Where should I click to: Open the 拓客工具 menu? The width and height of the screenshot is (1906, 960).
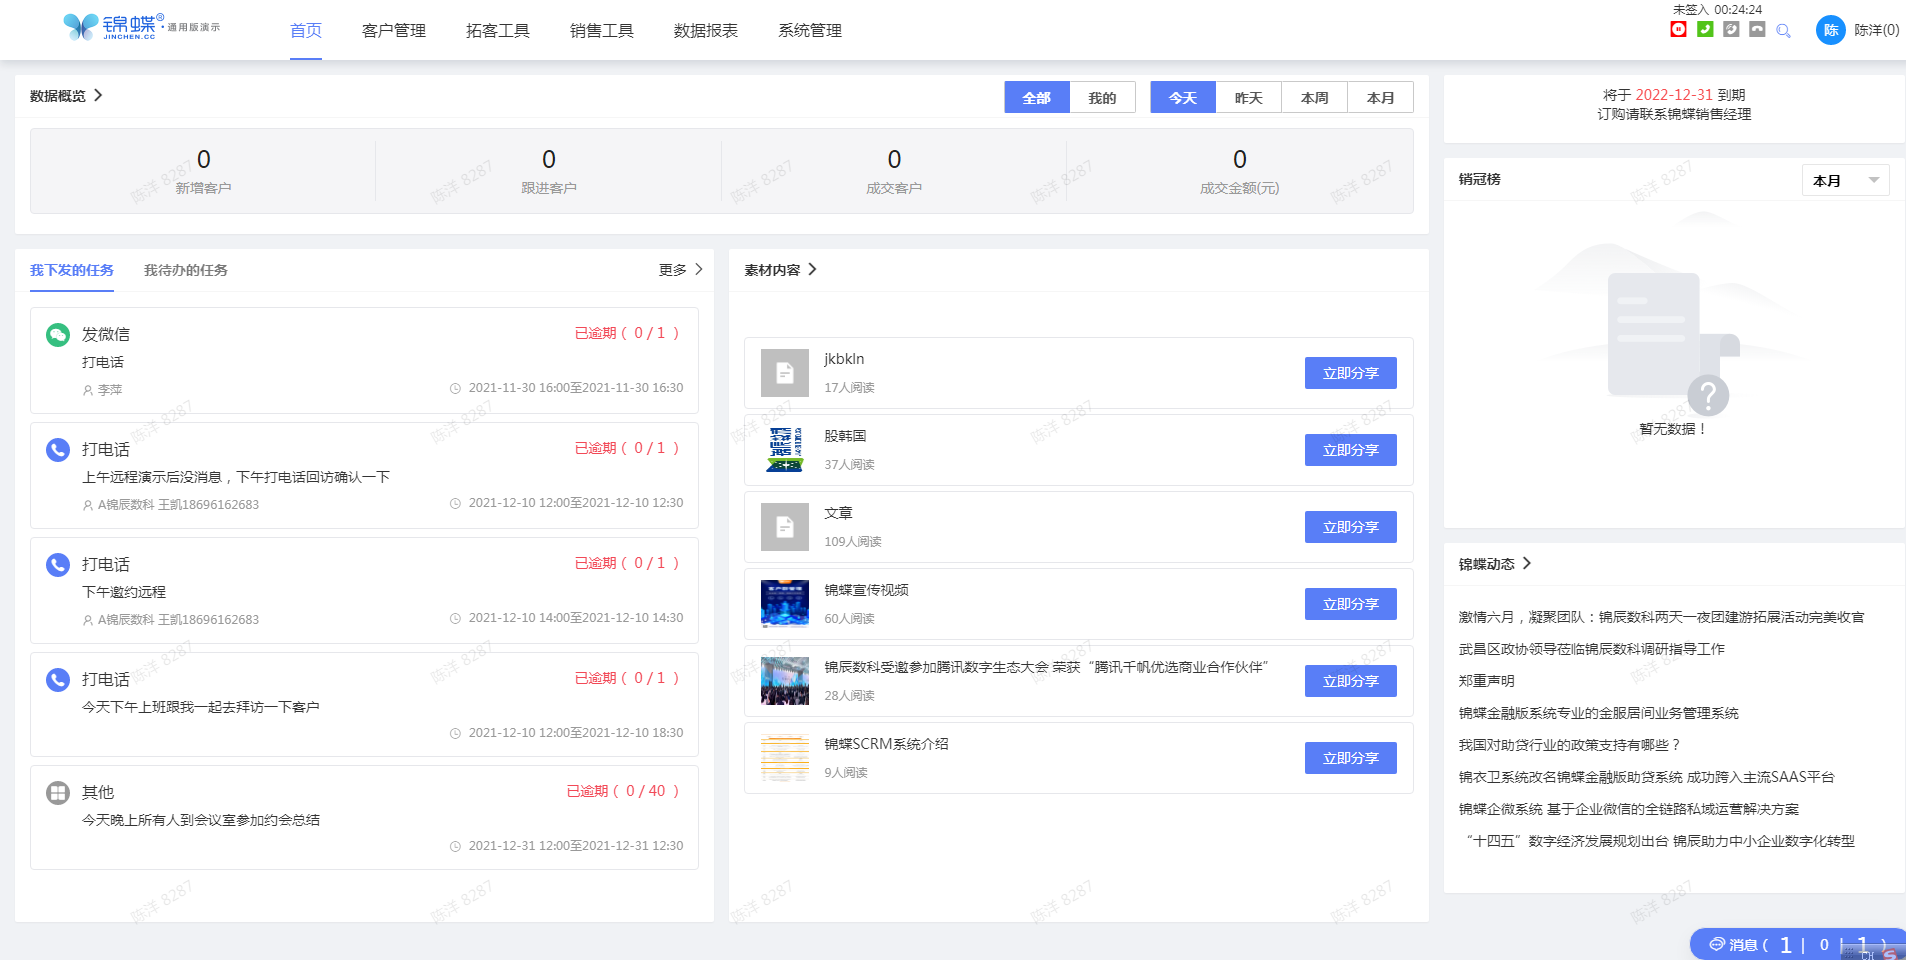pos(498,30)
